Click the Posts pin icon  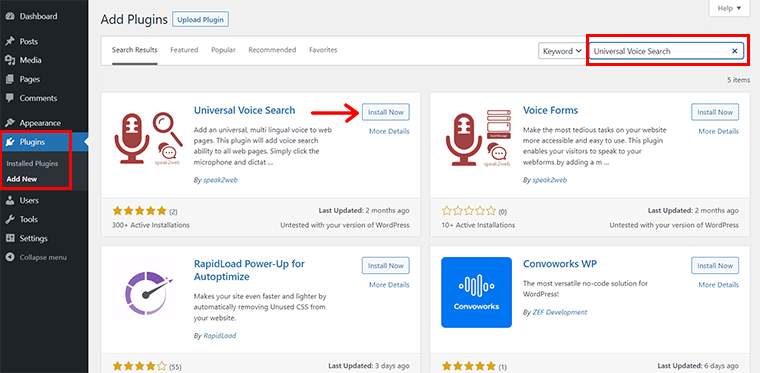pyautogui.click(x=10, y=42)
